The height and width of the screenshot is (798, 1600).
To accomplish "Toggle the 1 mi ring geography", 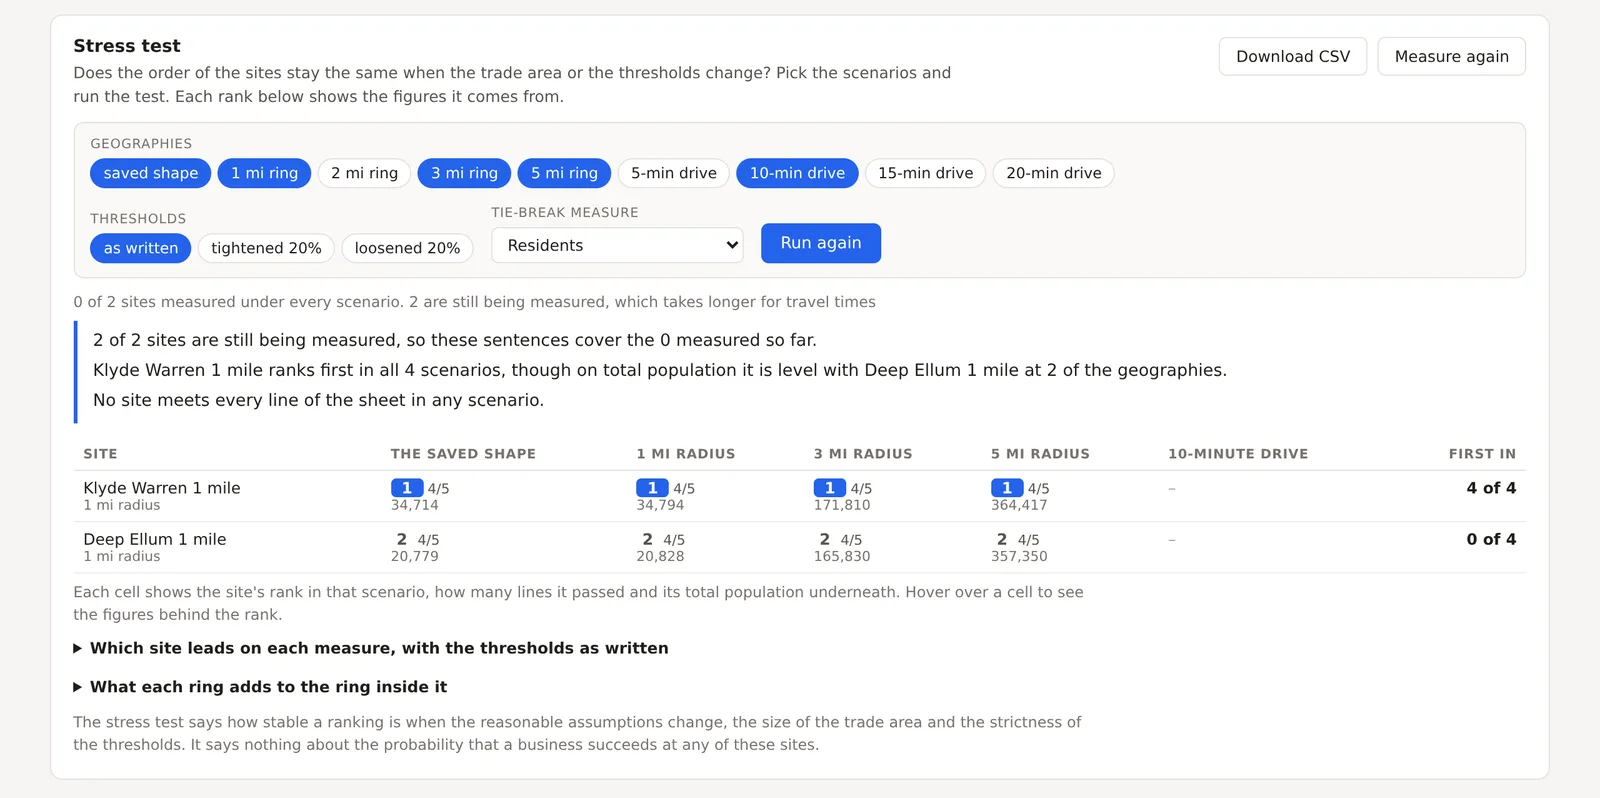I will pos(265,173).
